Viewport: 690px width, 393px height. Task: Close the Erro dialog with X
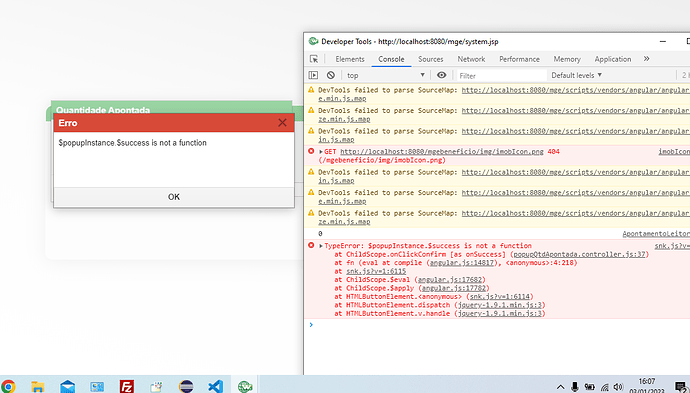pos(283,123)
